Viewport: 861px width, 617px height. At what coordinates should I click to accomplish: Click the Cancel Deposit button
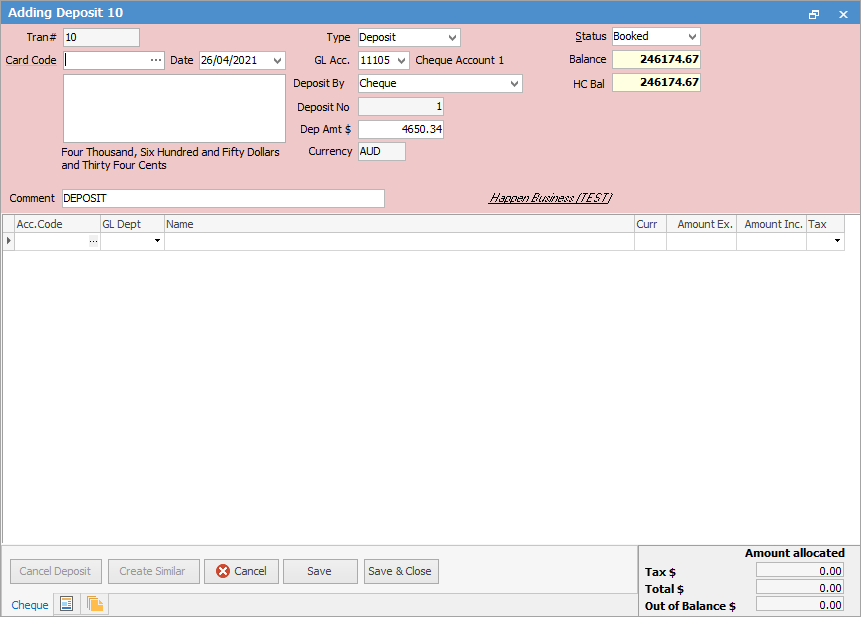(x=55, y=571)
